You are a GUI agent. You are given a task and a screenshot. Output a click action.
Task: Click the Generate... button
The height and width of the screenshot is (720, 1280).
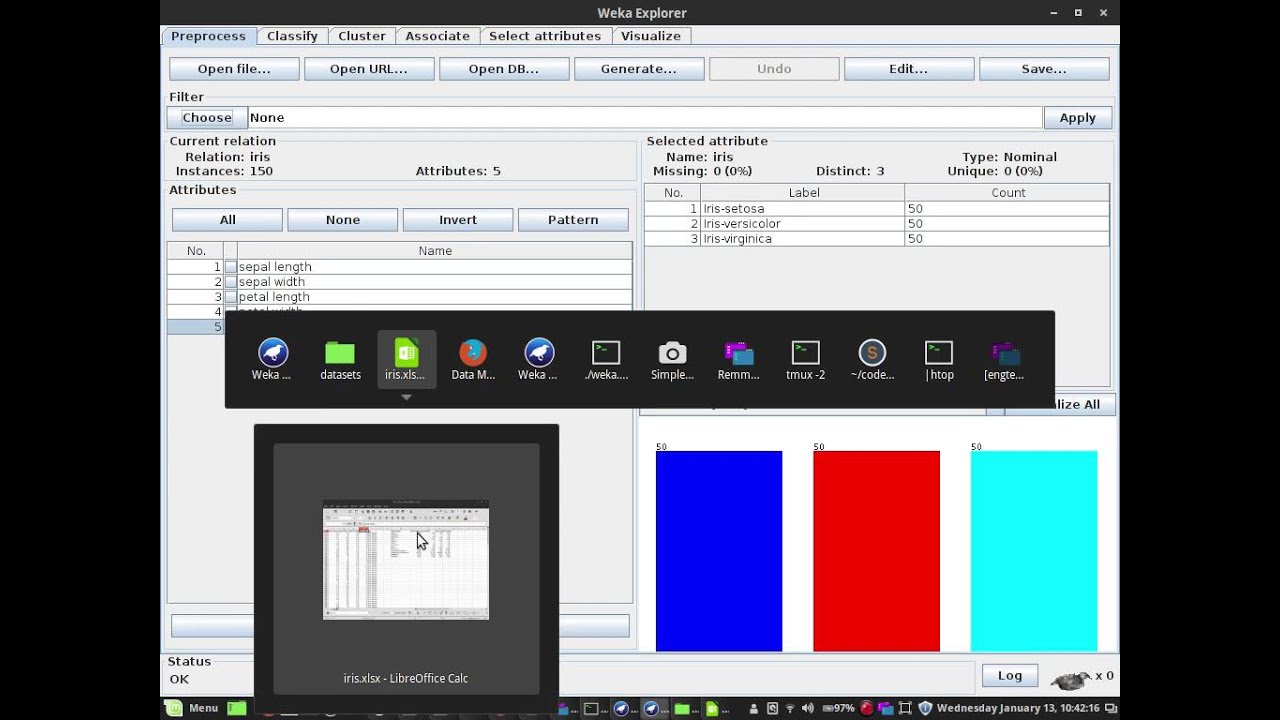(639, 69)
